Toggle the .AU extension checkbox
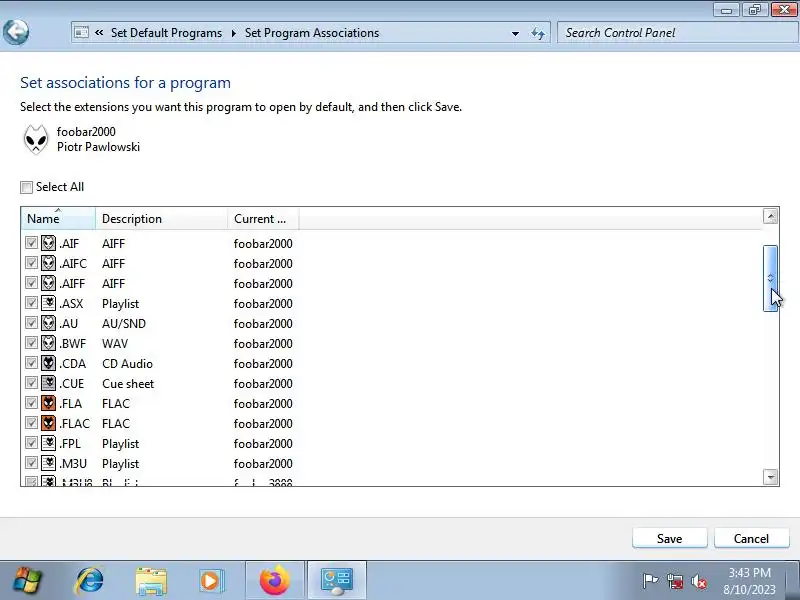The height and width of the screenshot is (600, 800). click(x=31, y=323)
